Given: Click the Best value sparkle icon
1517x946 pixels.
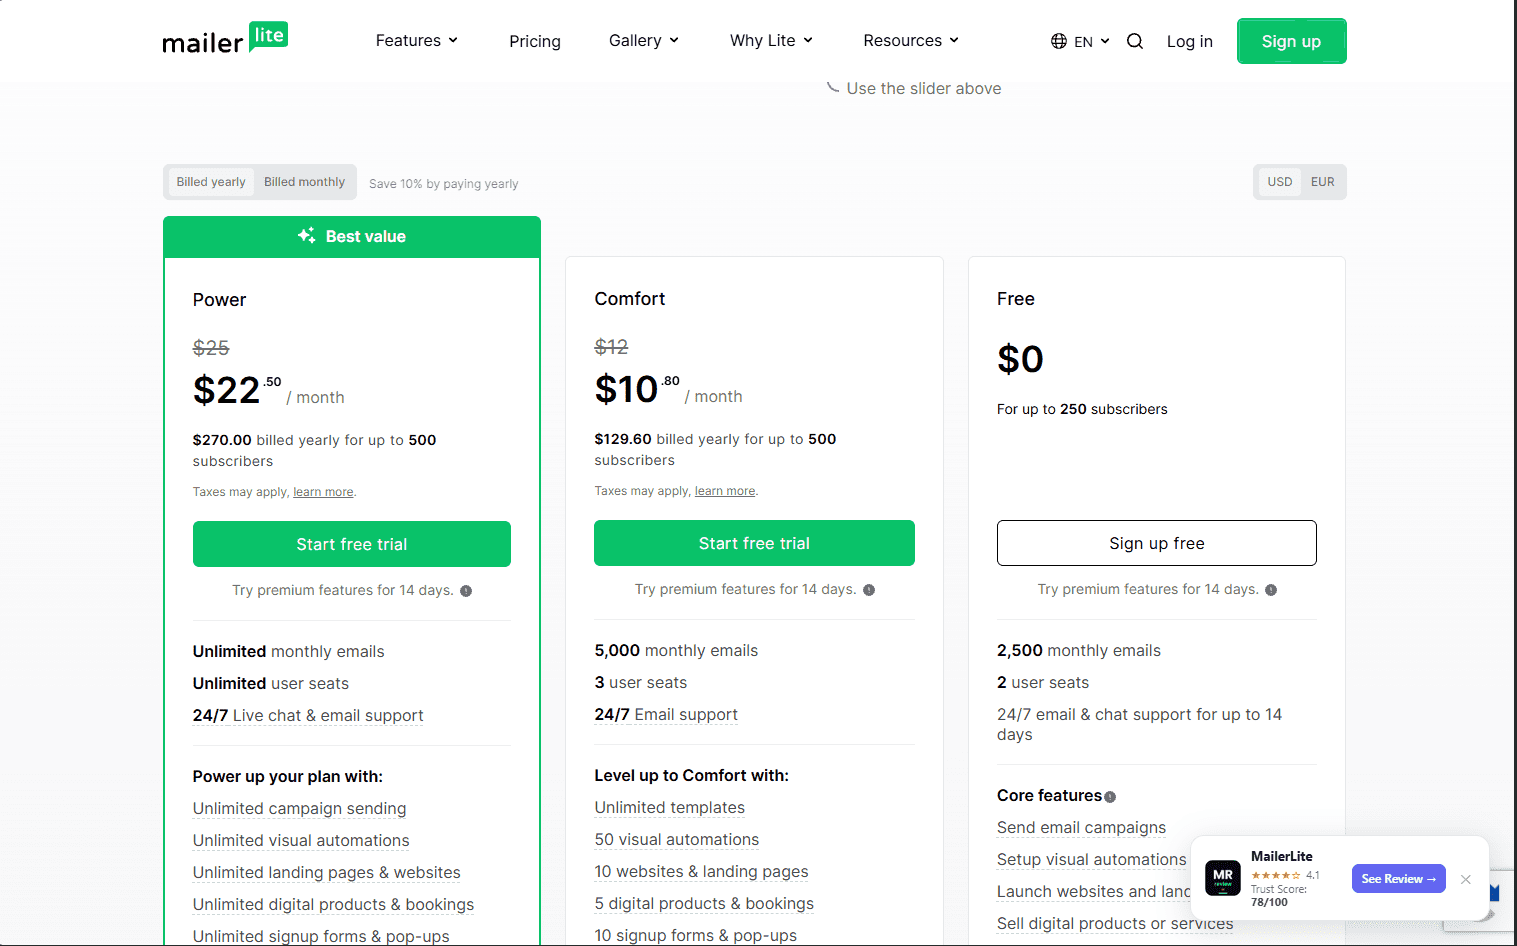Looking at the screenshot, I should [307, 236].
